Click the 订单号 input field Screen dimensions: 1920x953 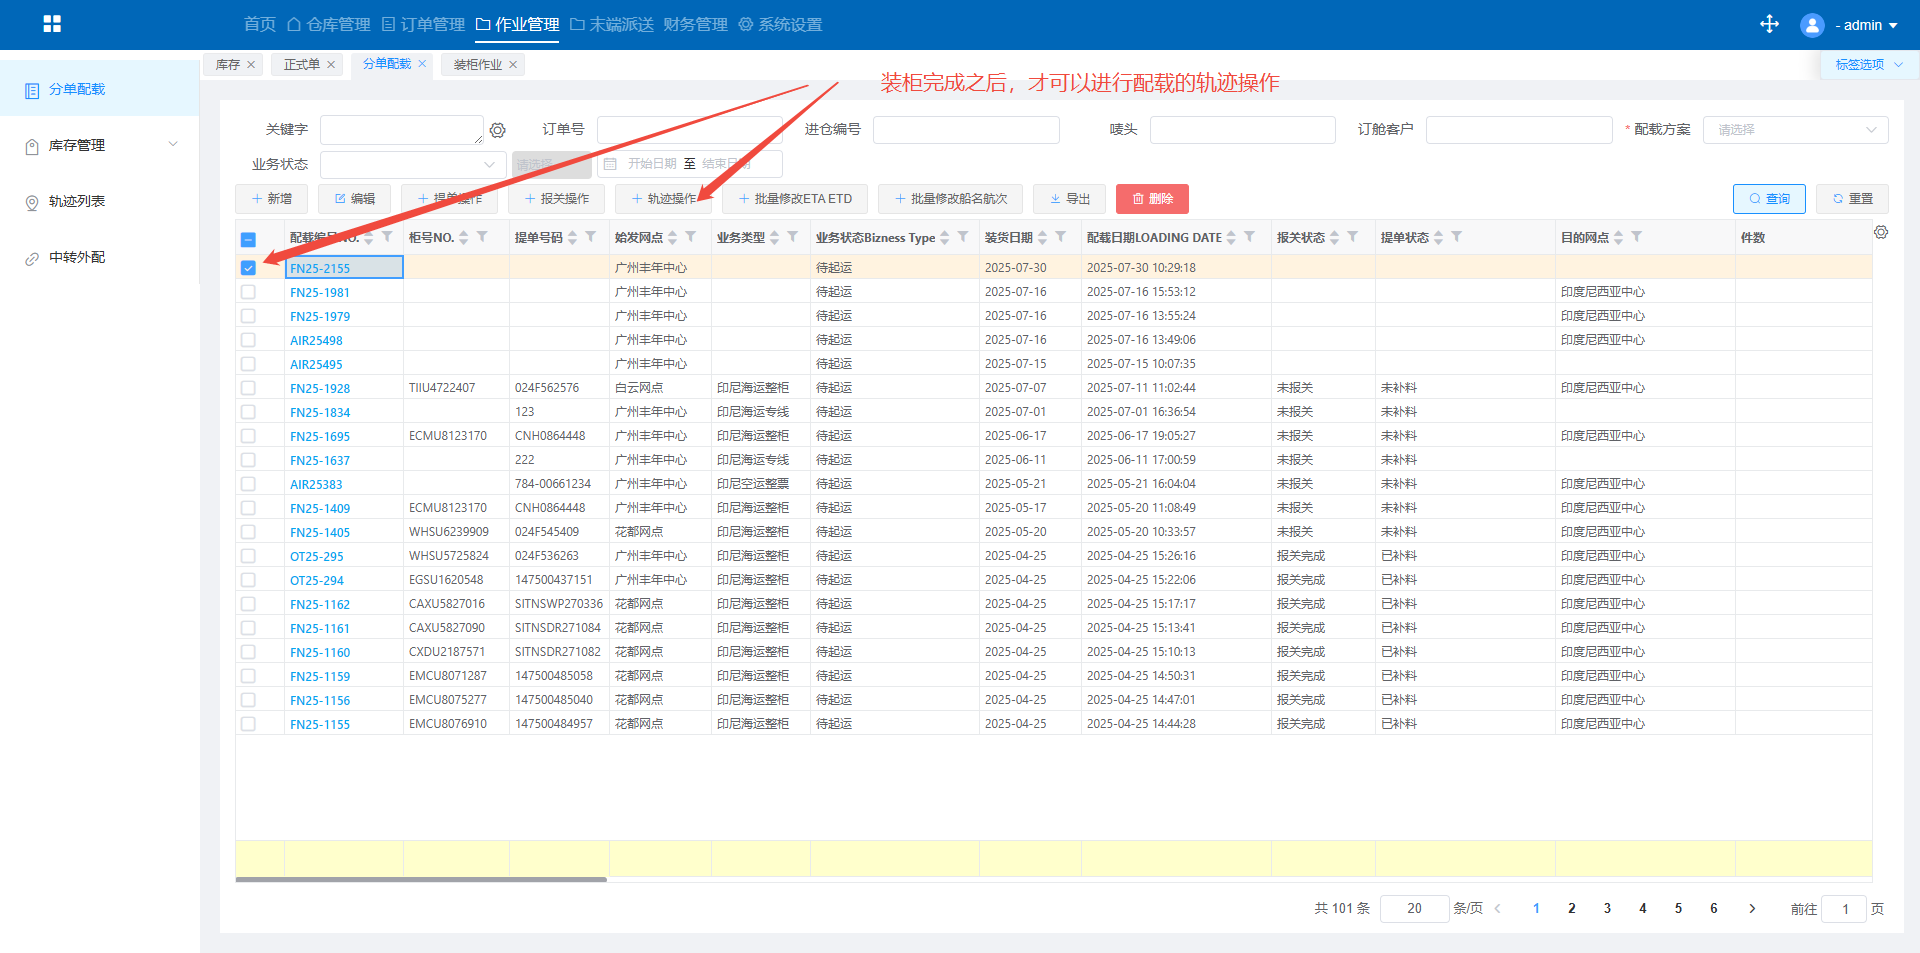pyautogui.click(x=689, y=130)
